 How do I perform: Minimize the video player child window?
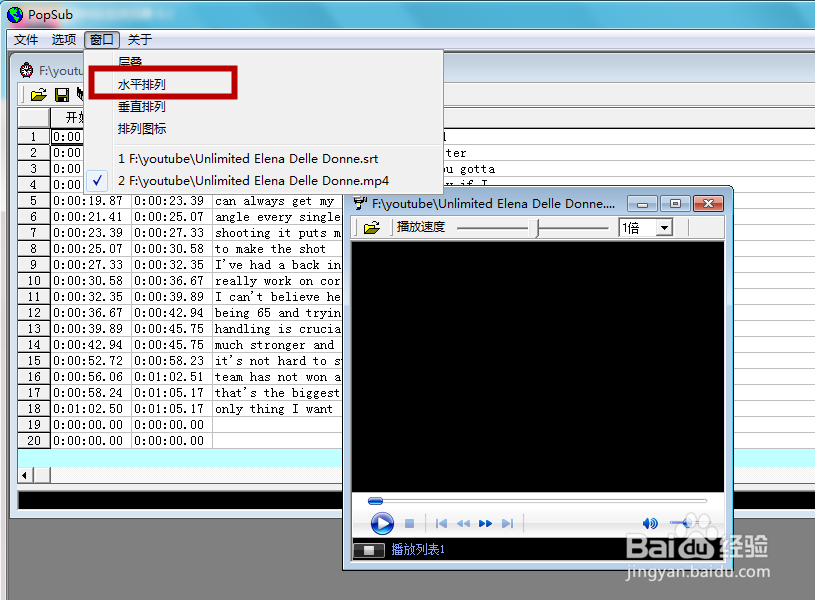(642, 204)
